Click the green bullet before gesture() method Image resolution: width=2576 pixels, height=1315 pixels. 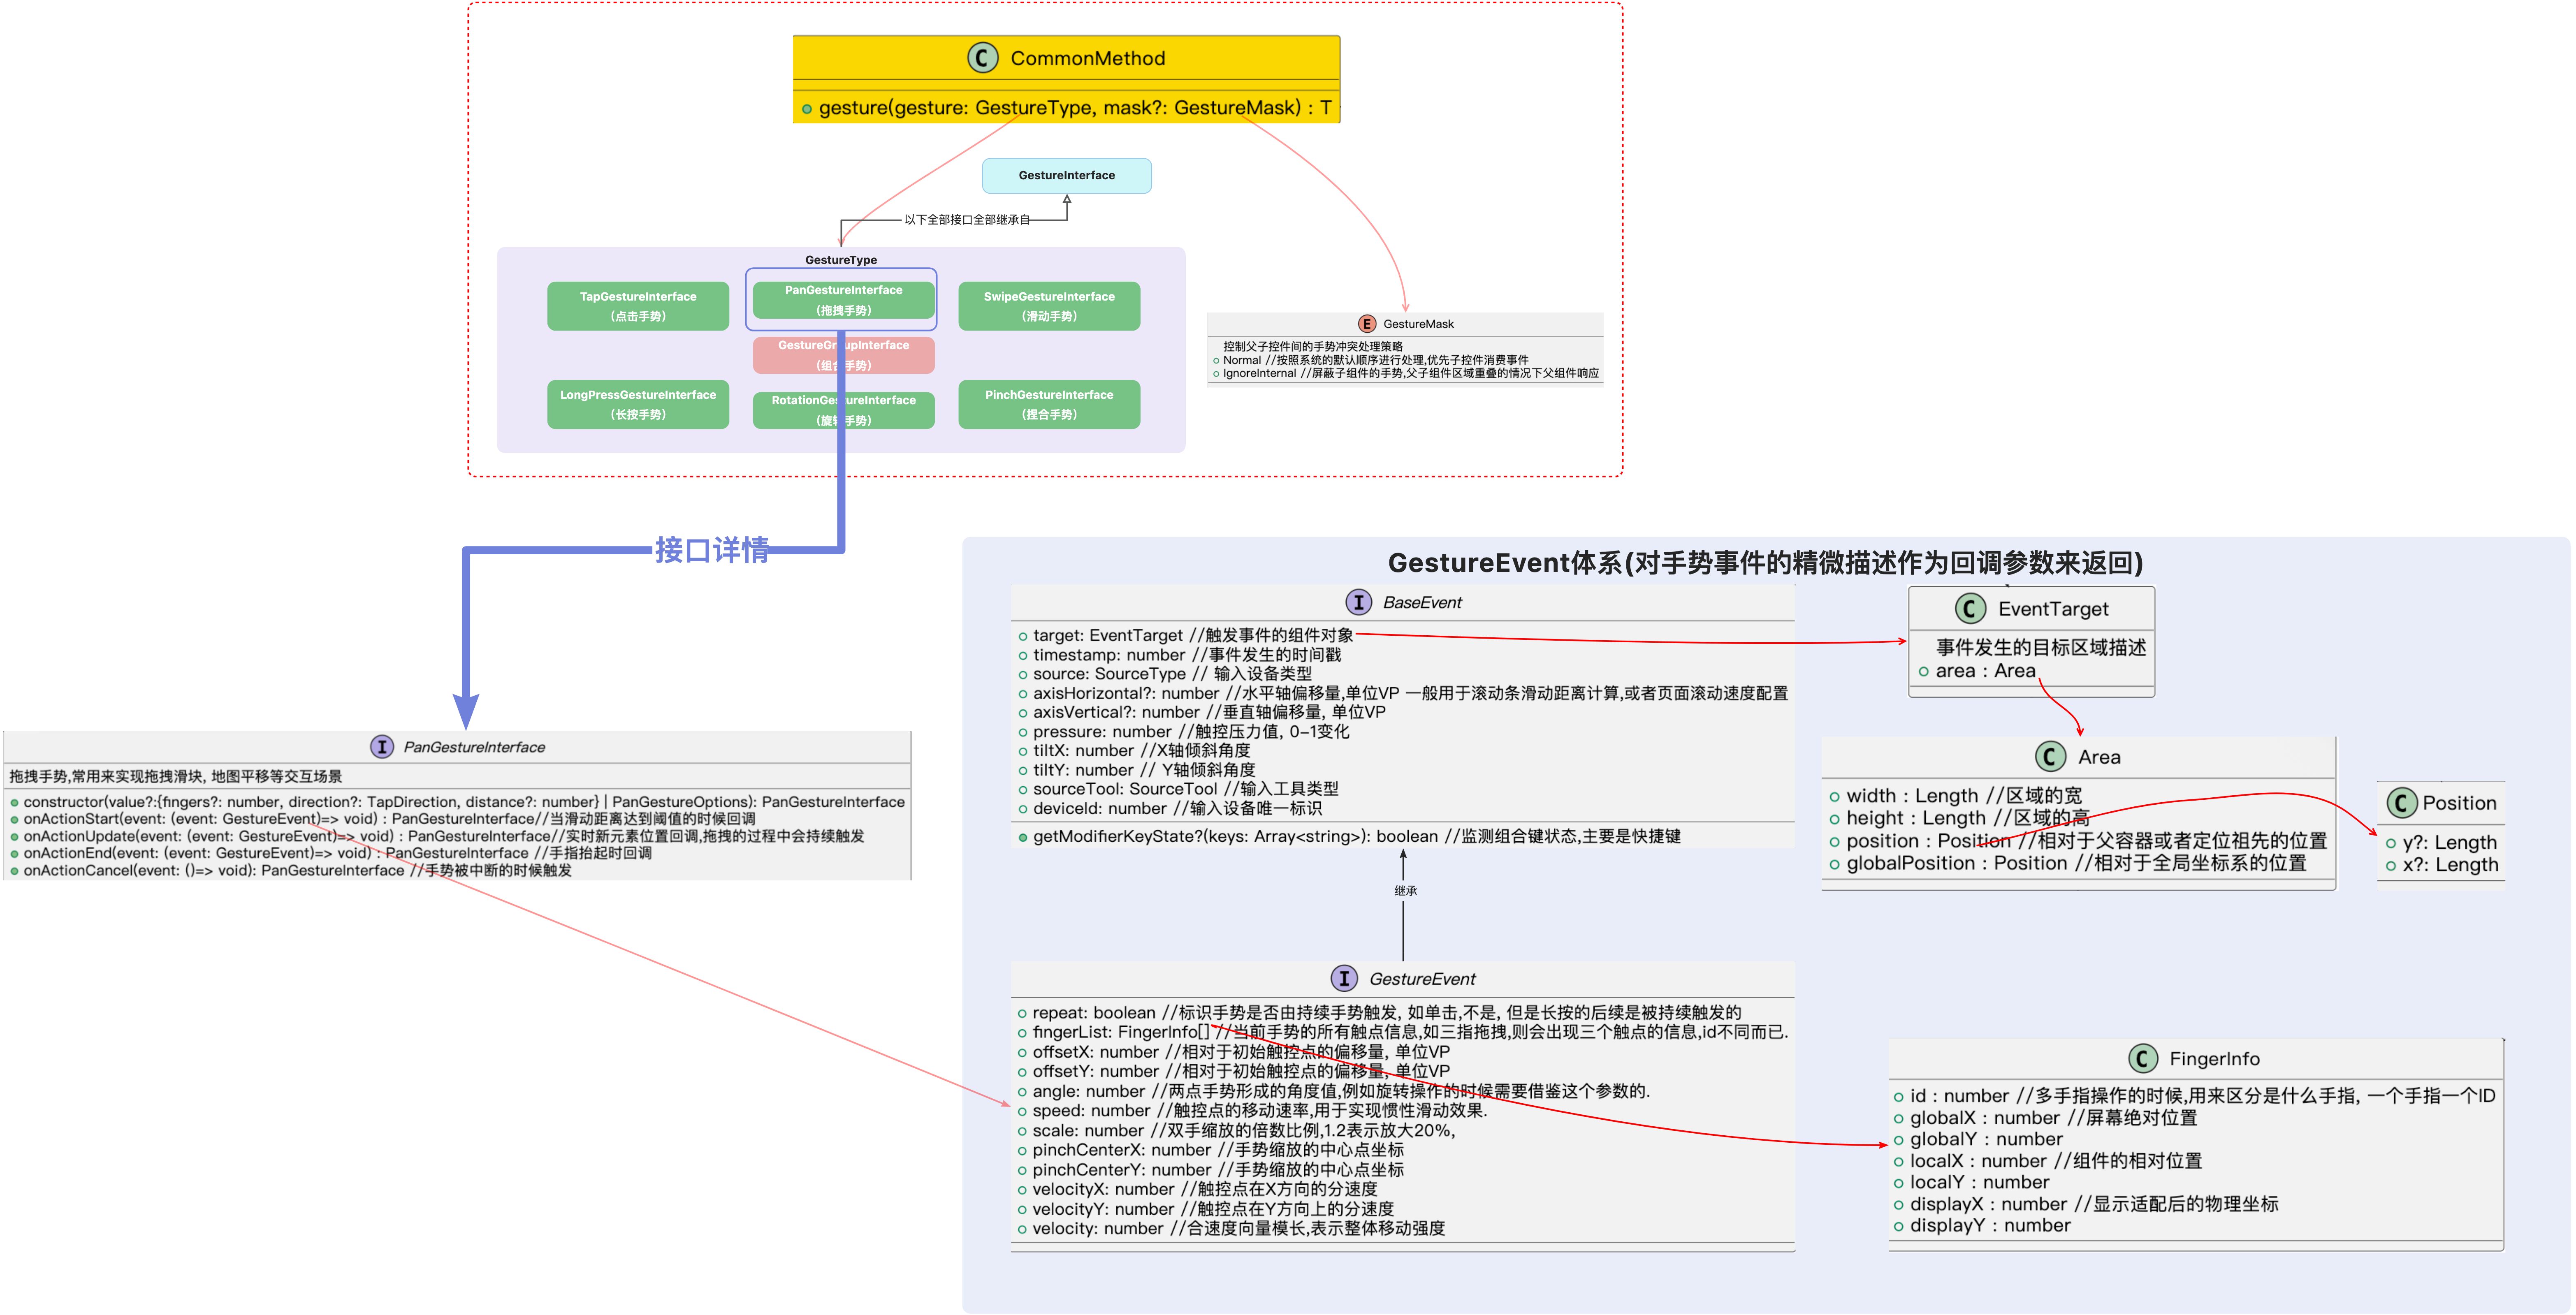pyautogui.click(x=806, y=108)
